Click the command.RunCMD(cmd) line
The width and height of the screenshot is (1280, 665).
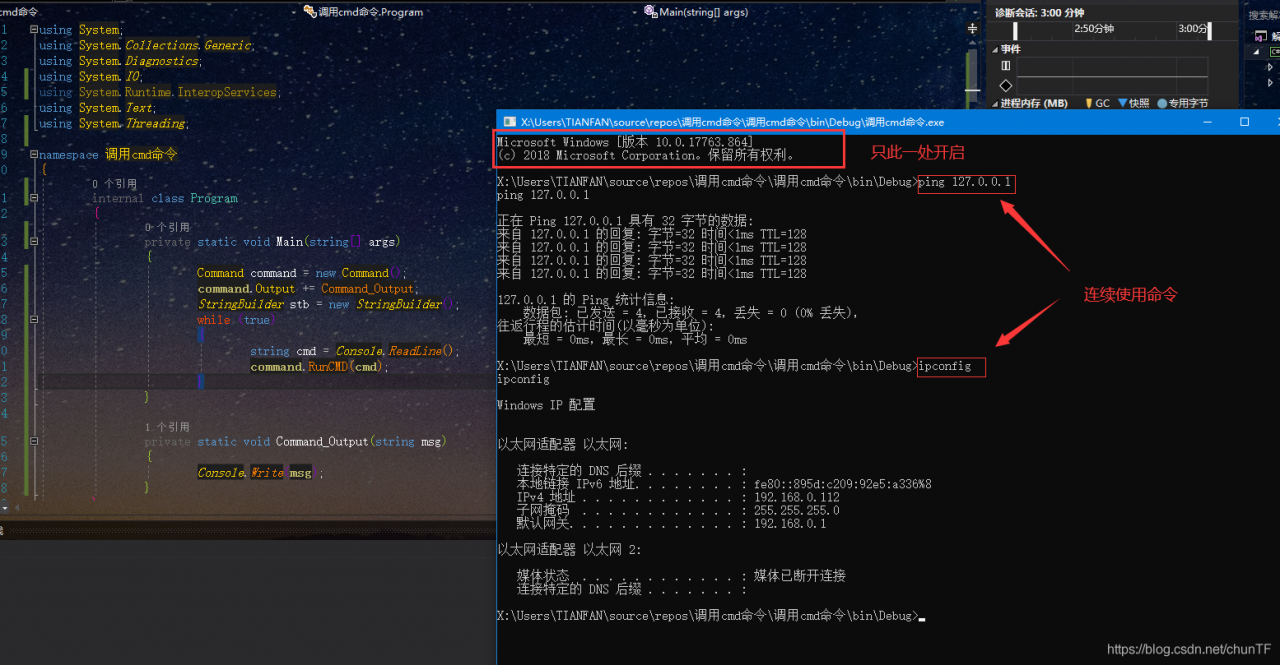tap(319, 367)
